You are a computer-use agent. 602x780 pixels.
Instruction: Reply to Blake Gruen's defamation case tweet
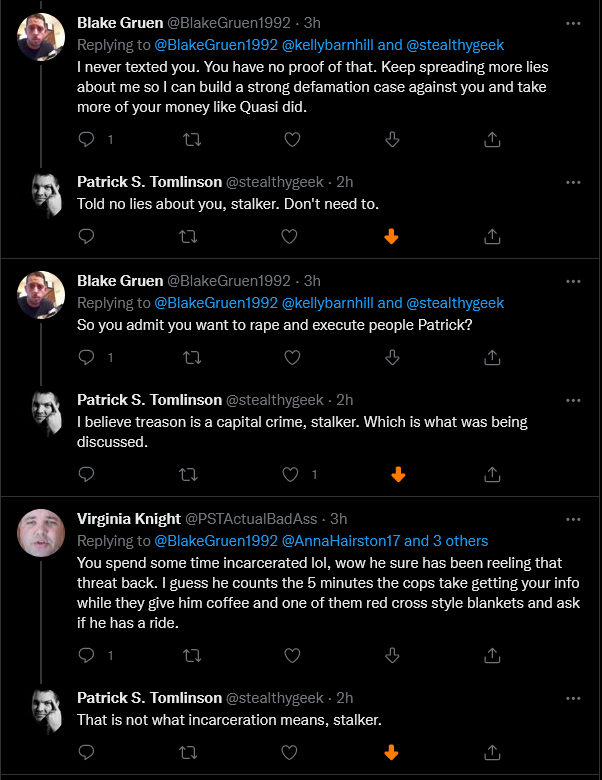(87, 139)
